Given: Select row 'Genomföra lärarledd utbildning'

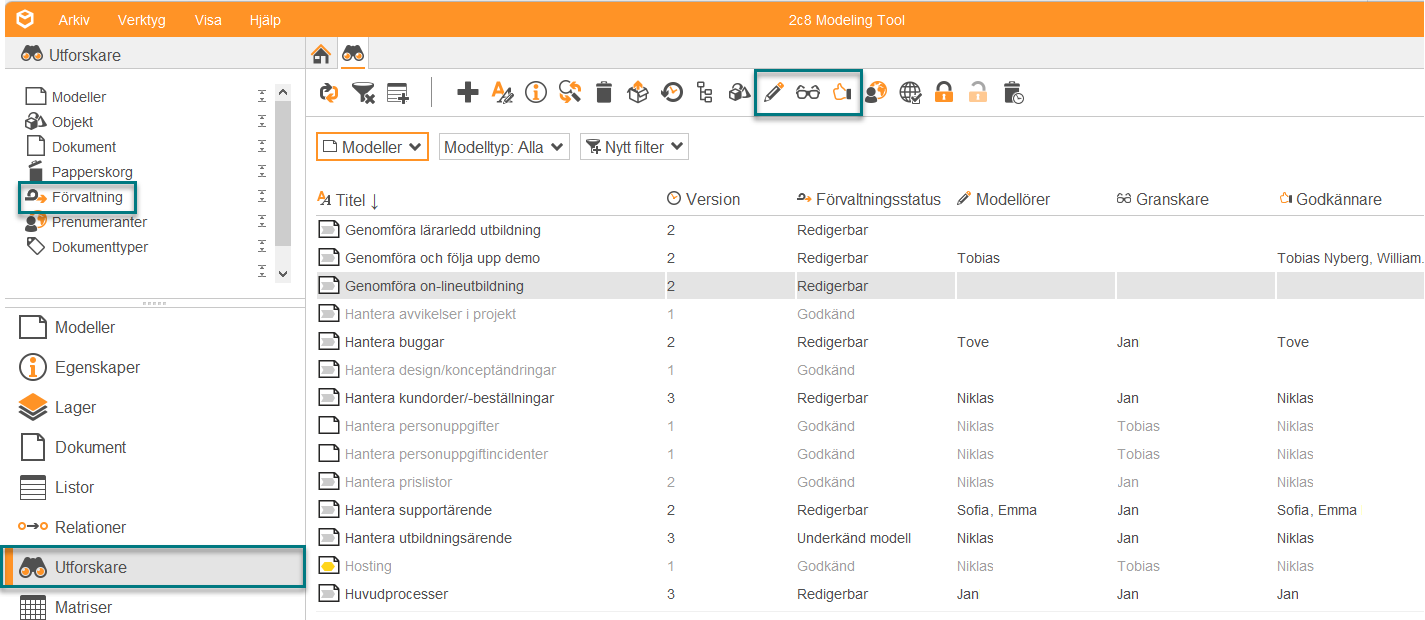Looking at the screenshot, I should pos(870,230).
